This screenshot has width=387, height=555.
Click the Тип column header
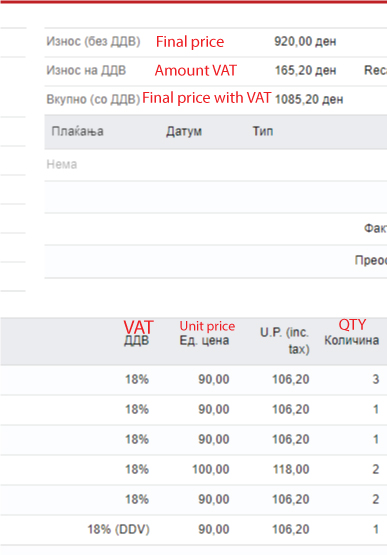(x=263, y=131)
